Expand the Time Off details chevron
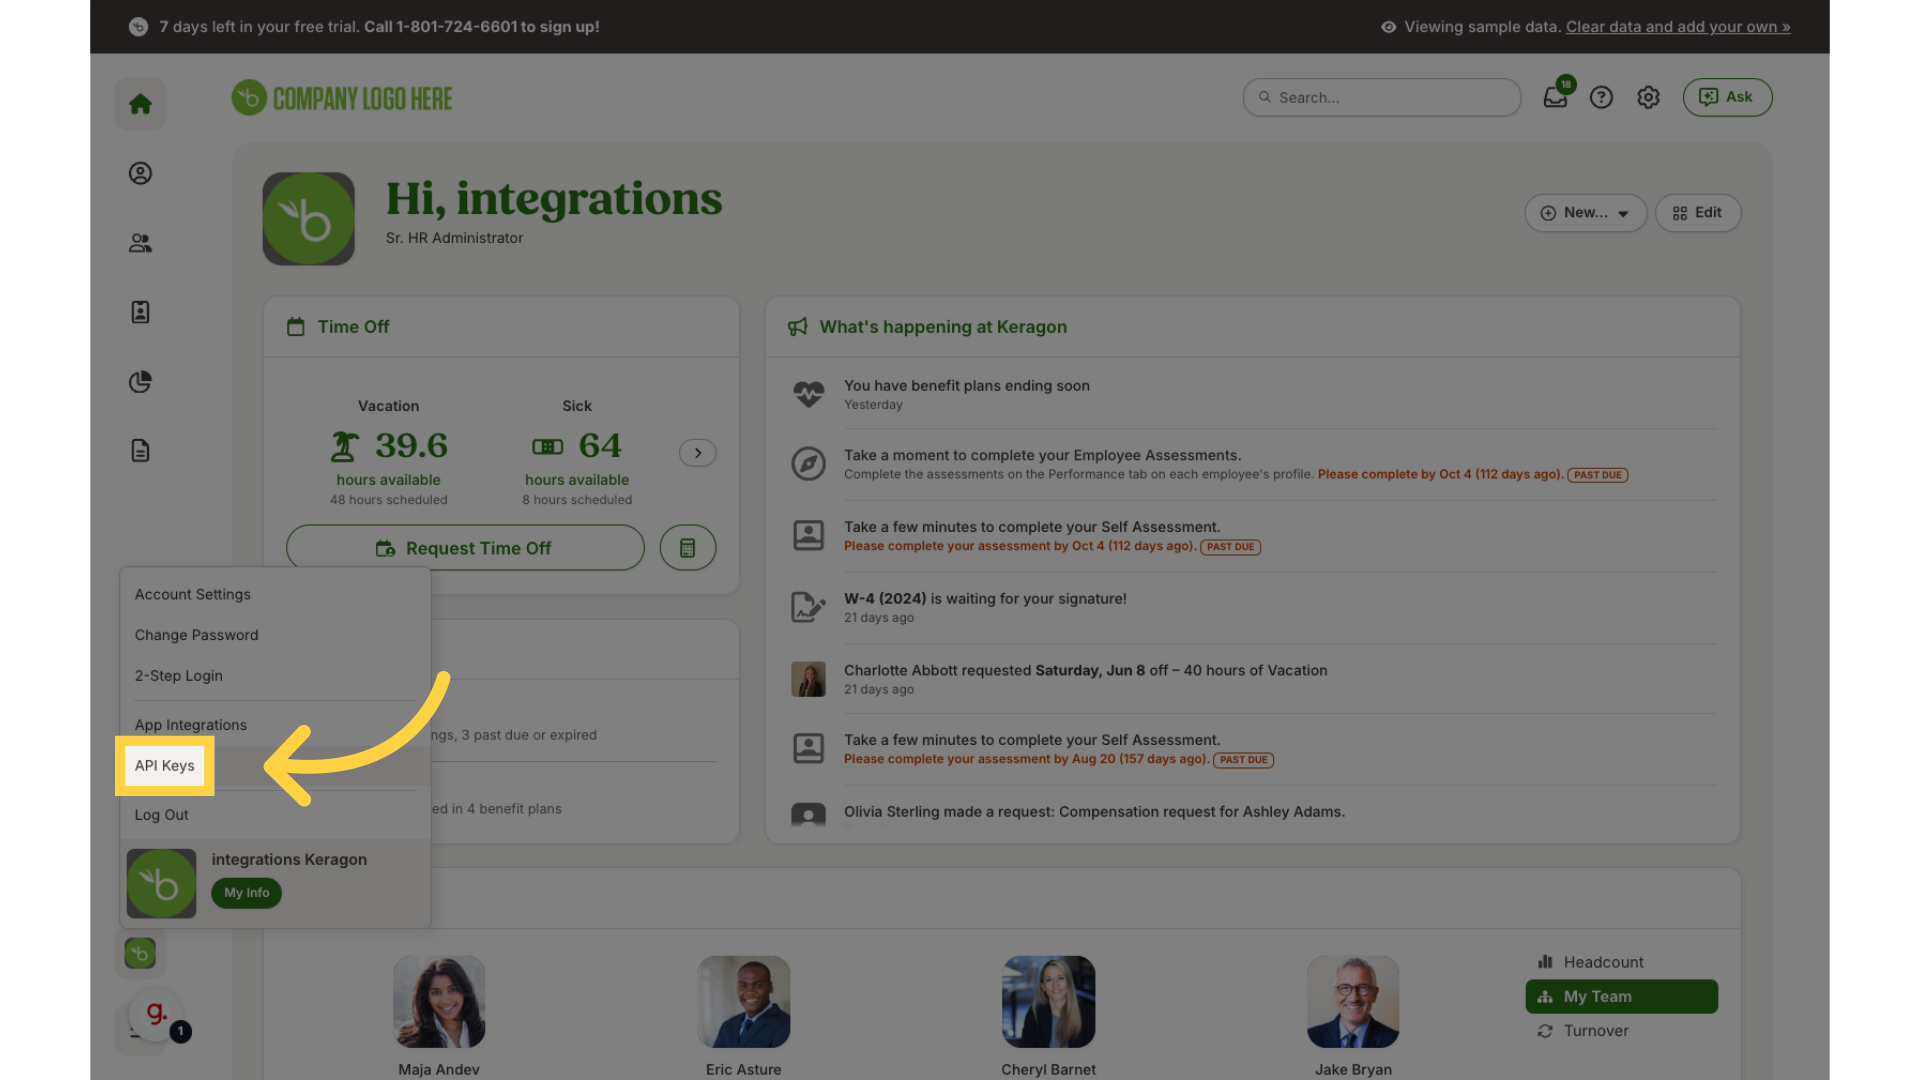 tap(697, 453)
